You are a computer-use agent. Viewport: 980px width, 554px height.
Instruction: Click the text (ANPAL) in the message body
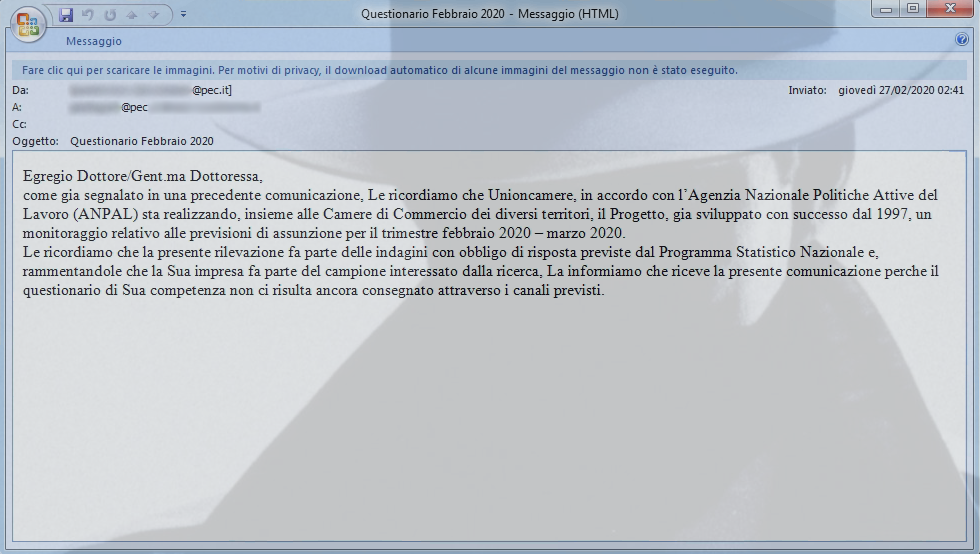(x=106, y=214)
